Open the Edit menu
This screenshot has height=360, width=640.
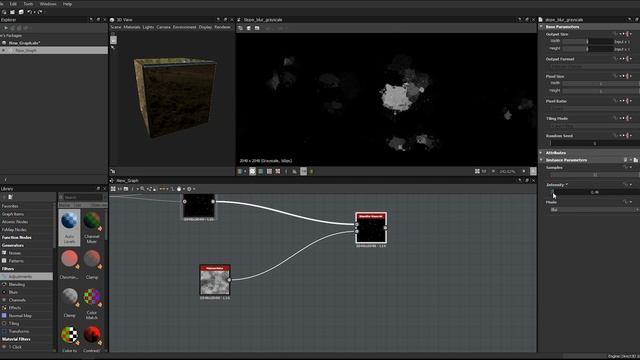click(x=13, y=4)
